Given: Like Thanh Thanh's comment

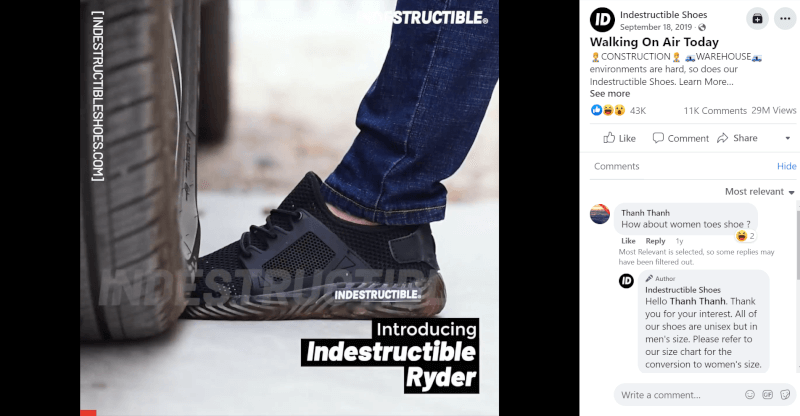Looking at the screenshot, I should pos(628,241).
